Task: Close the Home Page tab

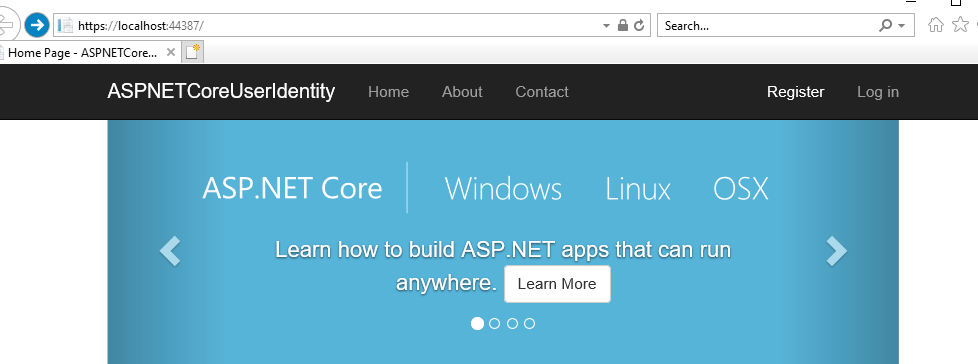Action: pyautogui.click(x=171, y=52)
